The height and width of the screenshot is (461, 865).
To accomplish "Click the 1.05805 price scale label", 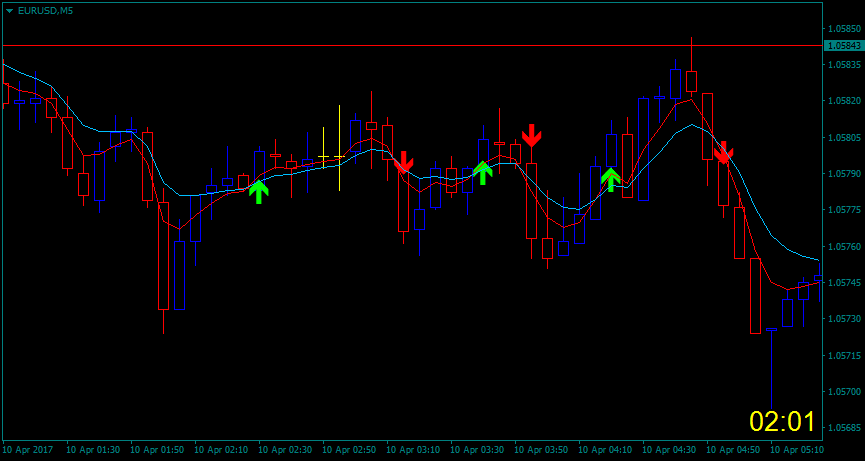I will pyautogui.click(x=844, y=137).
